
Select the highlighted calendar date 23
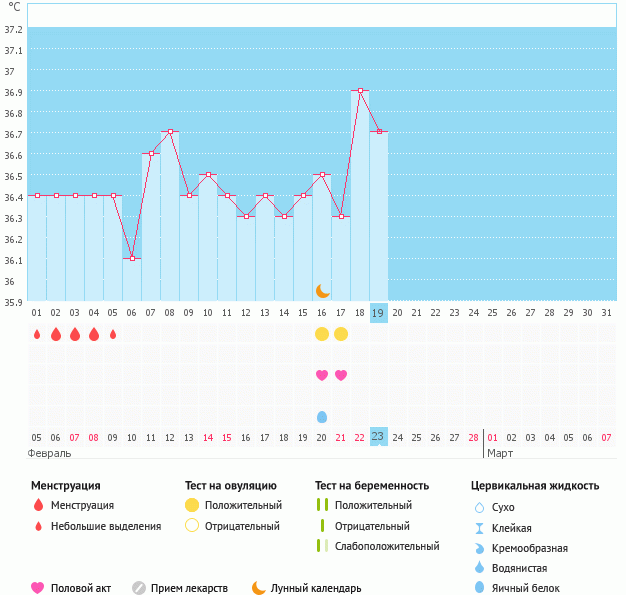point(378,436)
